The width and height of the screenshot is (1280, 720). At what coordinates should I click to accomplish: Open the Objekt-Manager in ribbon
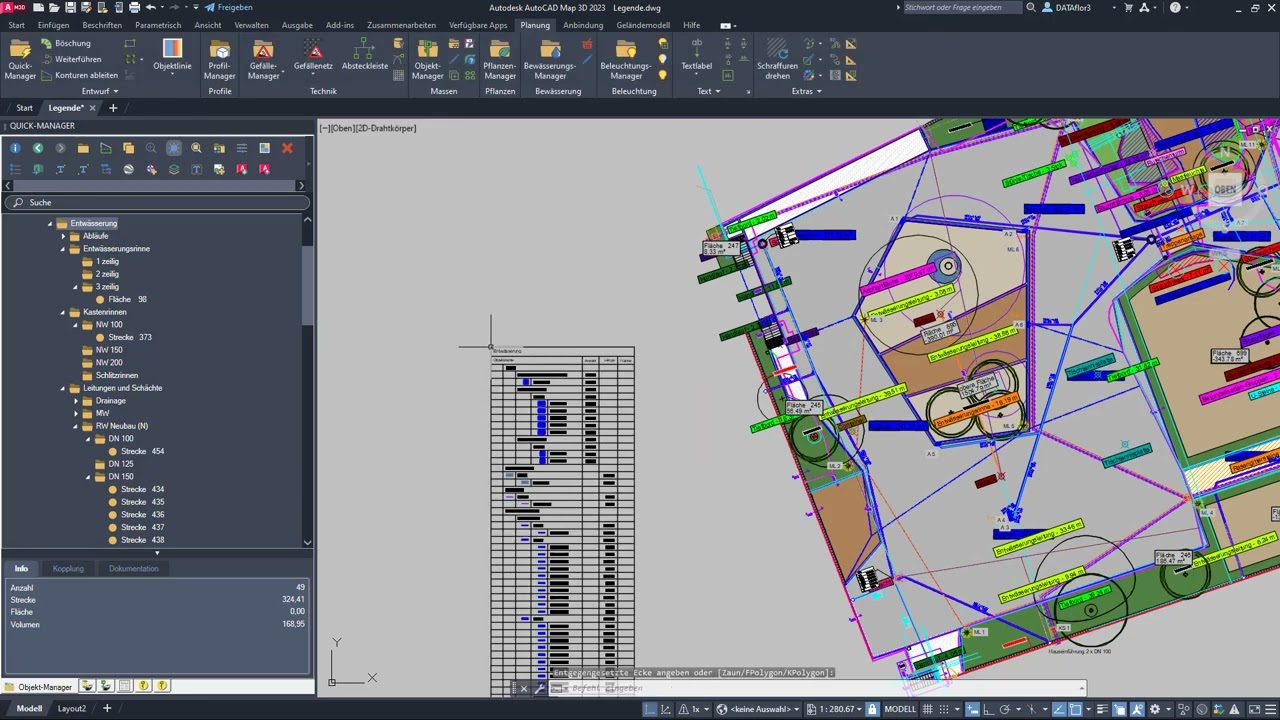(x=427, y=60)
